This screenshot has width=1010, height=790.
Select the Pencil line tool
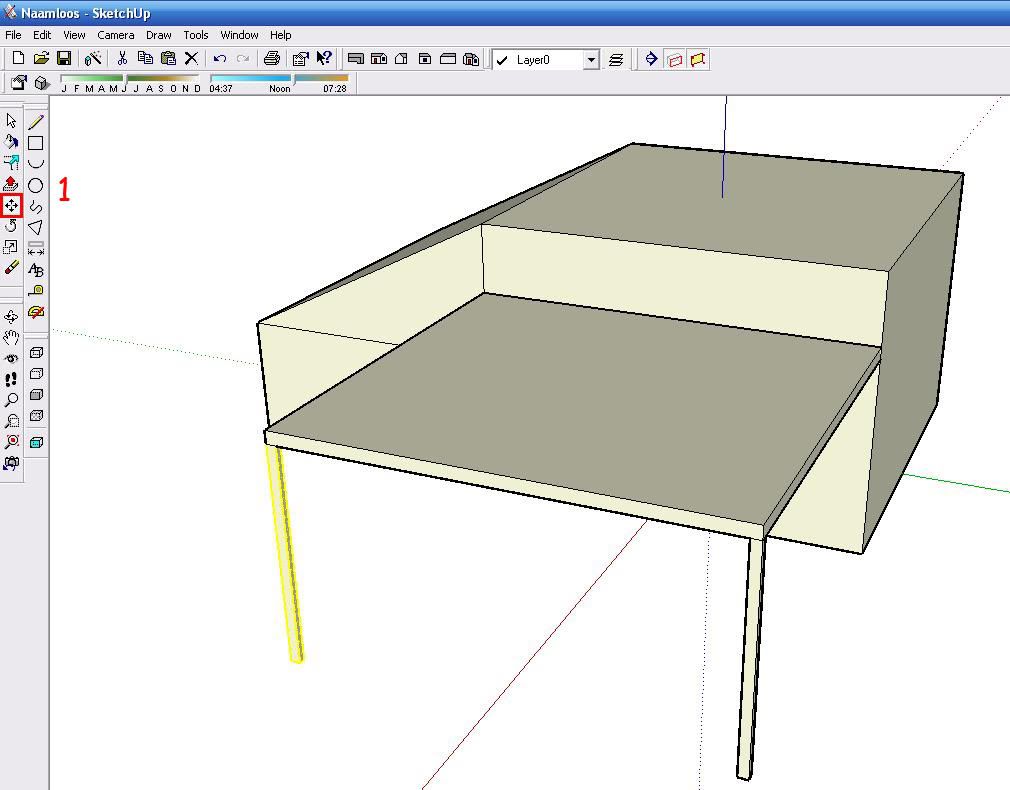click(x=36, y=122)
